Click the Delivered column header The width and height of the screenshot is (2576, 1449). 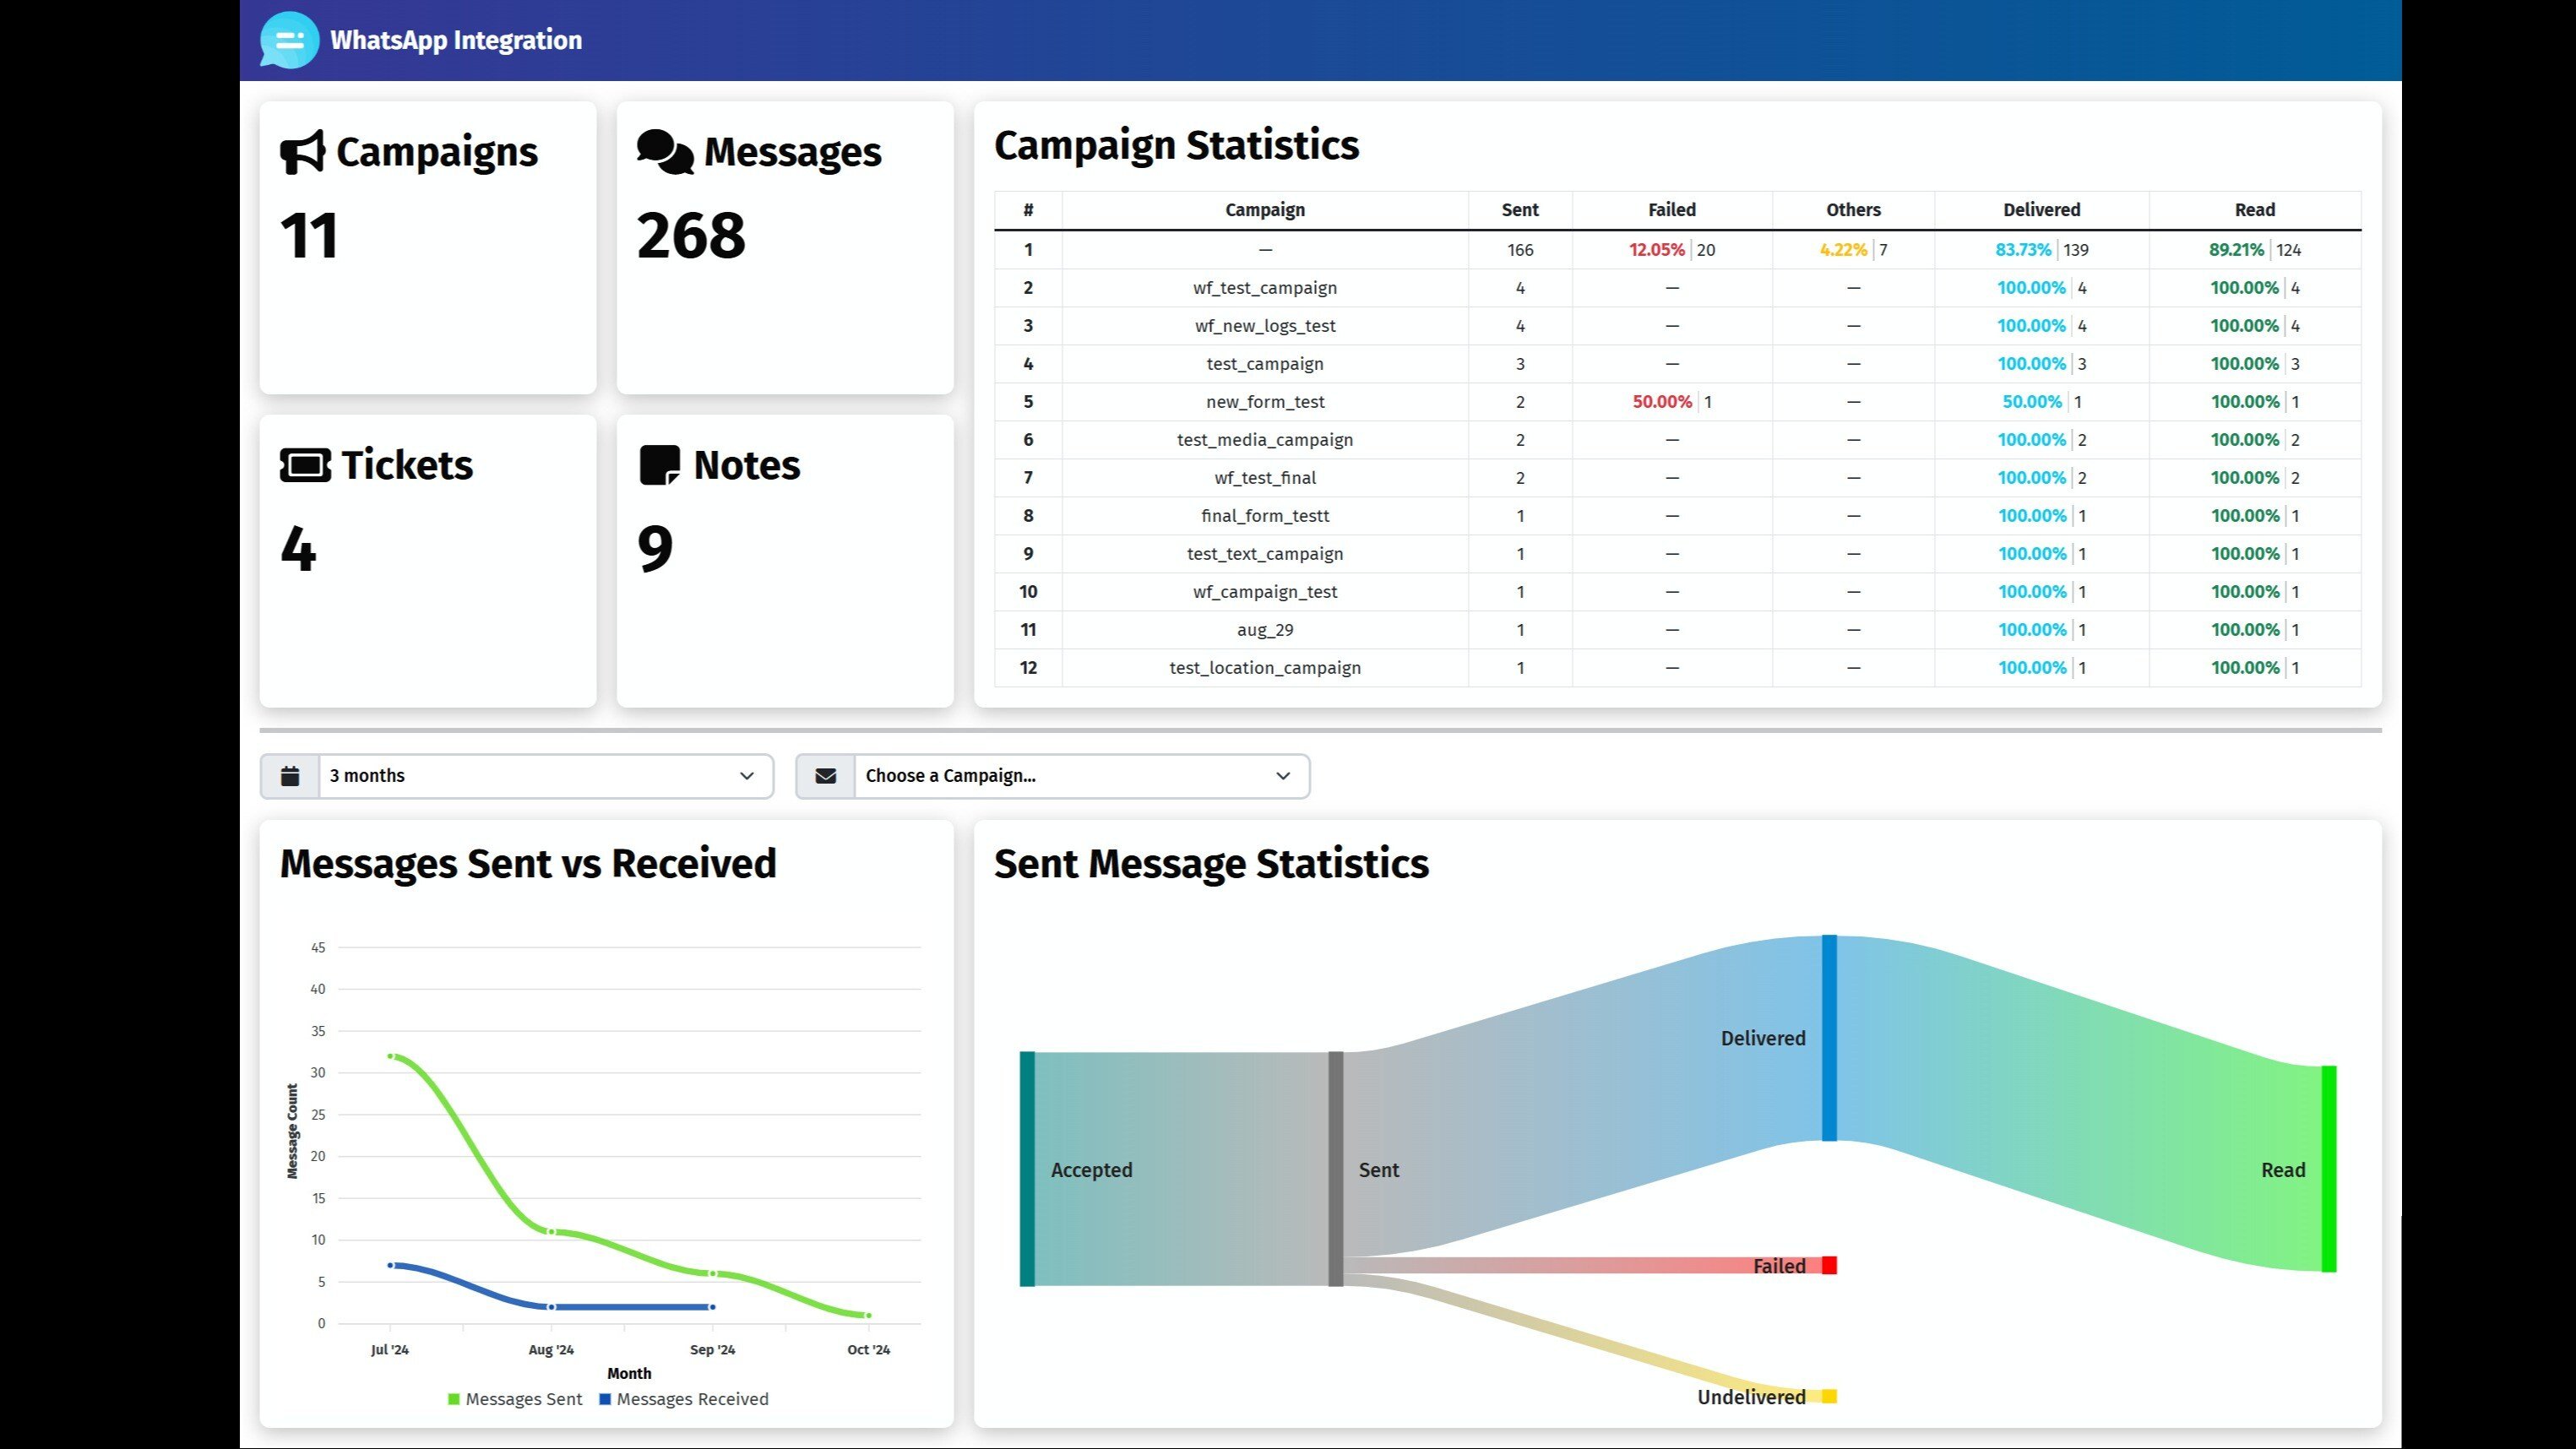click(2041, 210)
